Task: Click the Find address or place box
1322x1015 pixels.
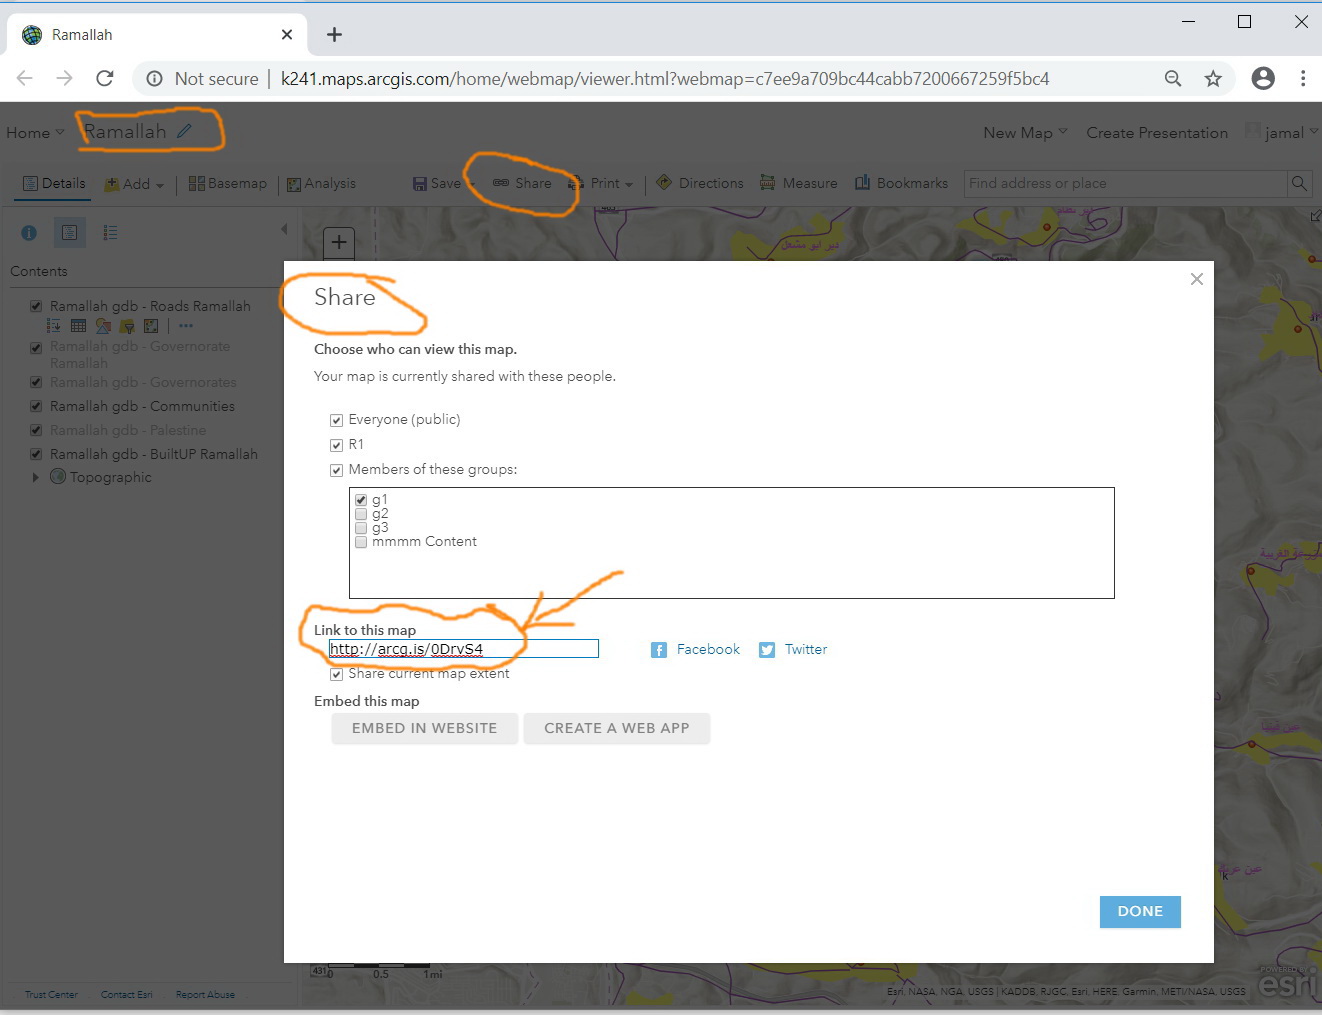Action: [1126, 183]
